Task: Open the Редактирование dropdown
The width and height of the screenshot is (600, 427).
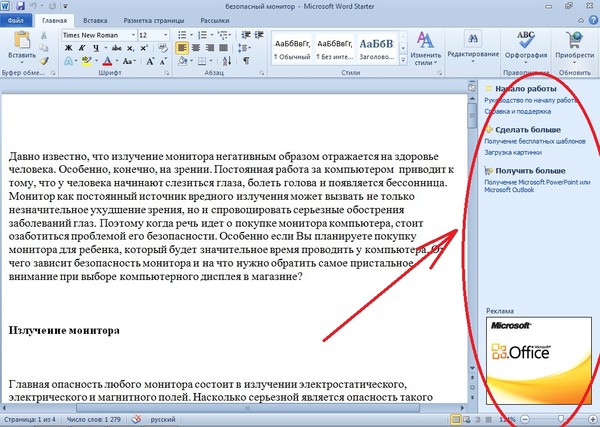Action: tap(473, 47)
